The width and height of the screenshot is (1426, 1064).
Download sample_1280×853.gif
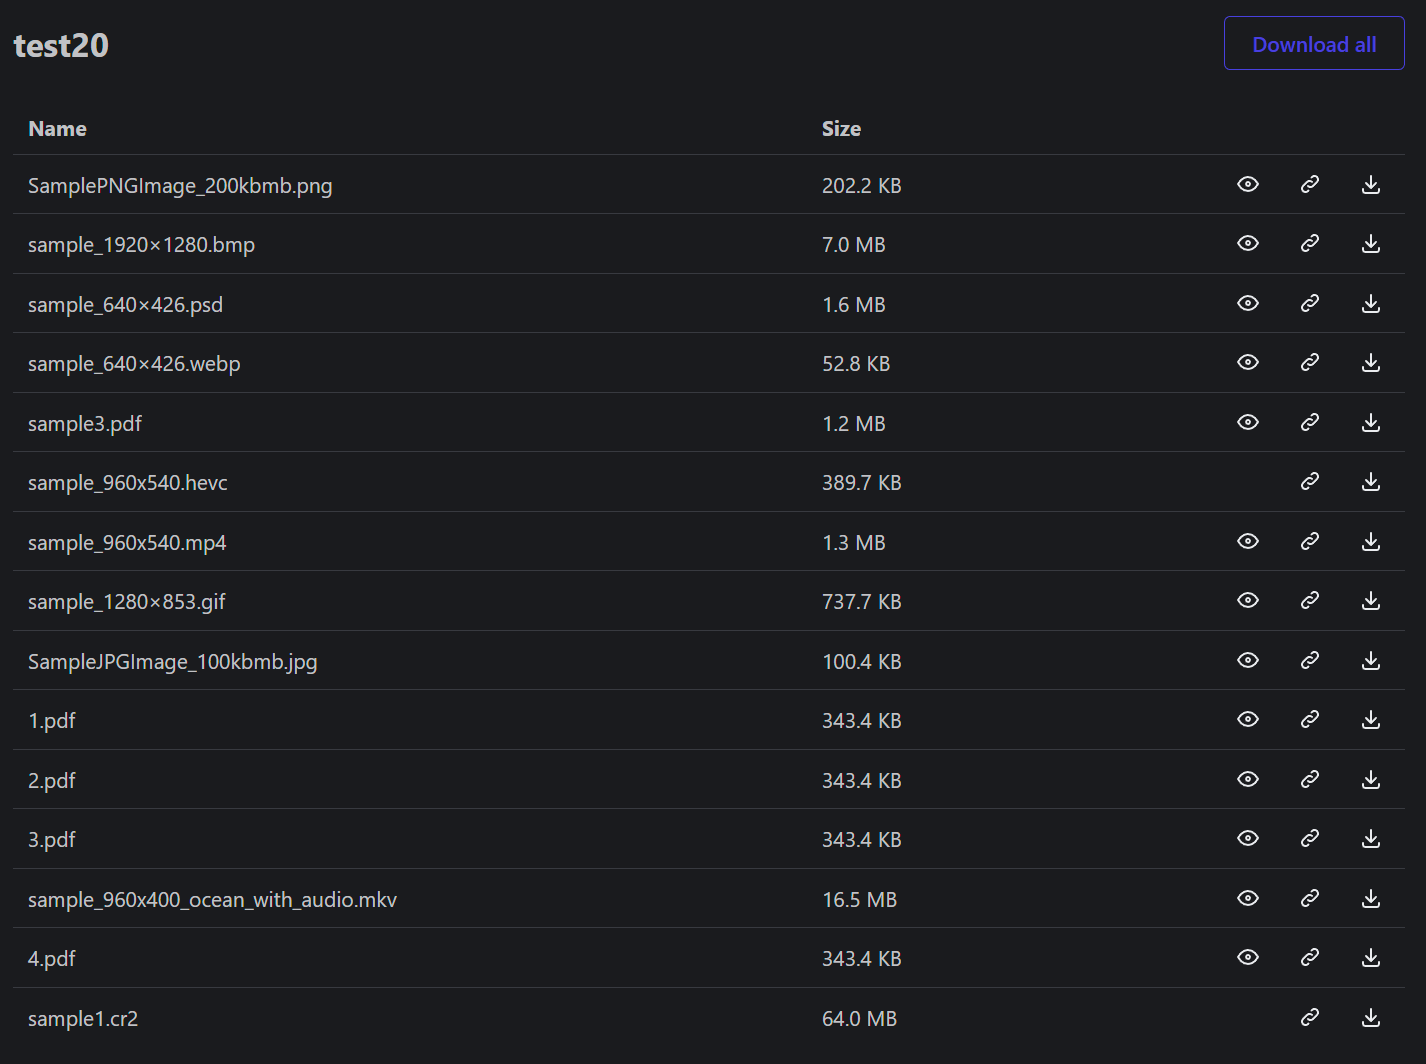pyautogui.click(x=1370, y=601)
